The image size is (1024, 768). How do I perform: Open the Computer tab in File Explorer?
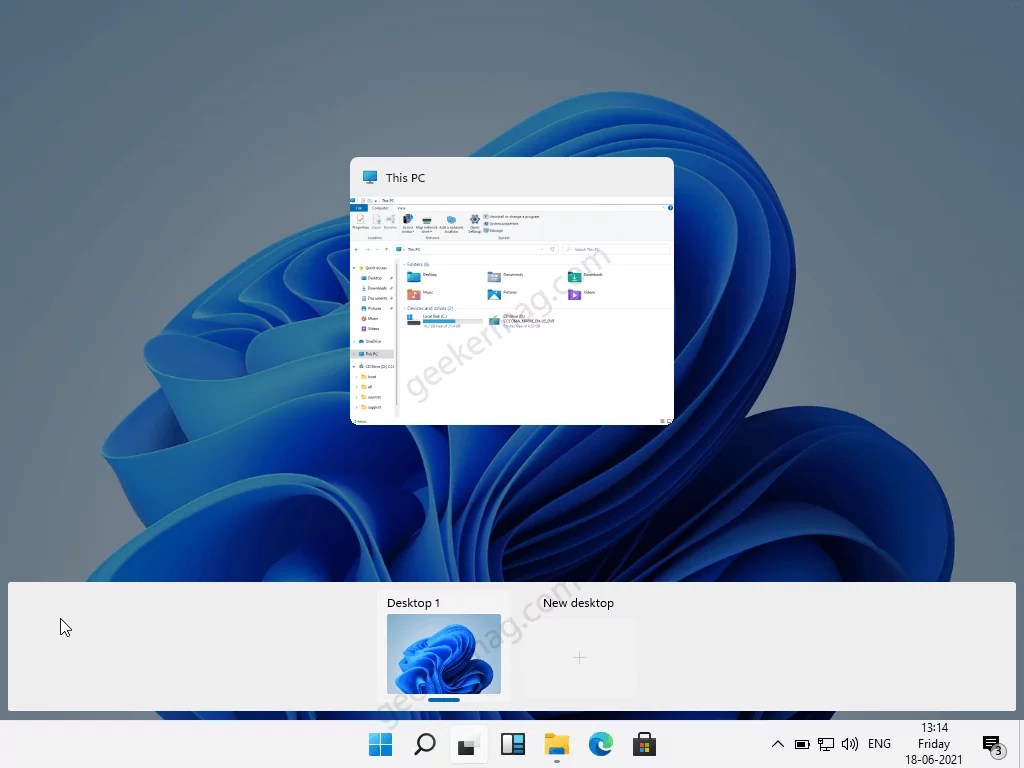point(381,208)
